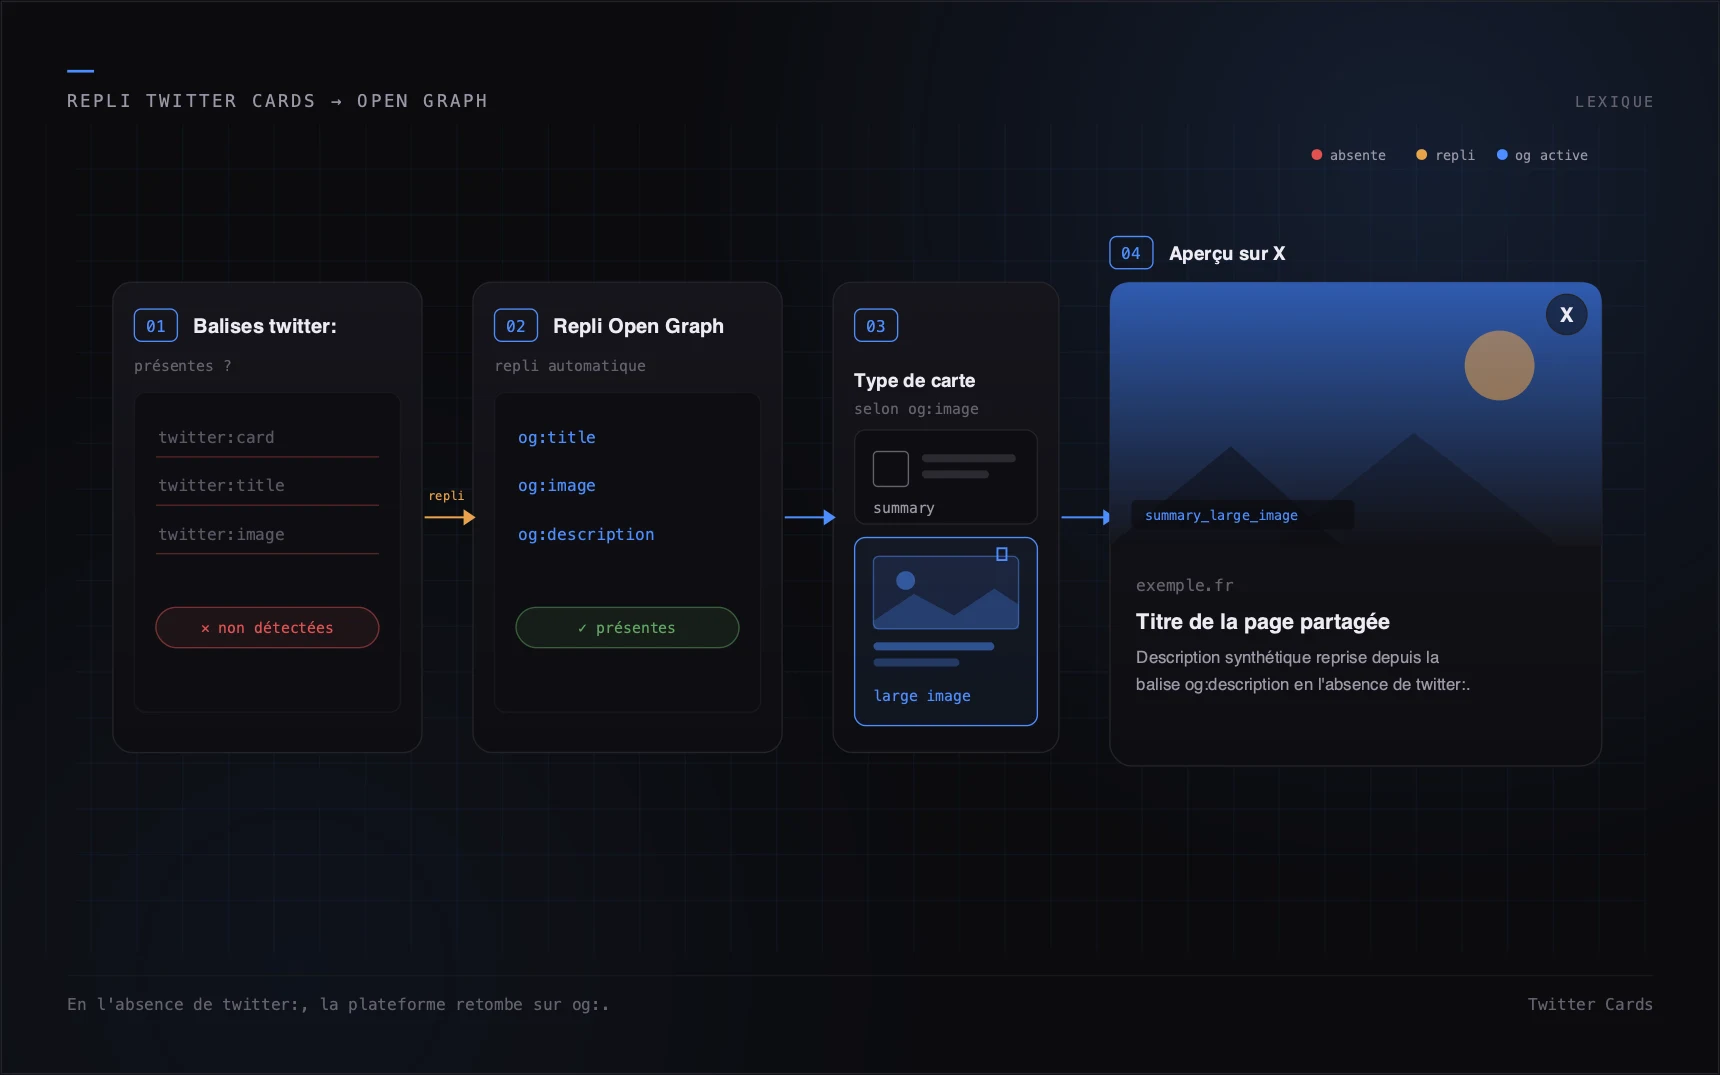This screenshot has width=1720, height=1075.
Task: Select the og:image tag row
Action: (627, 486)
